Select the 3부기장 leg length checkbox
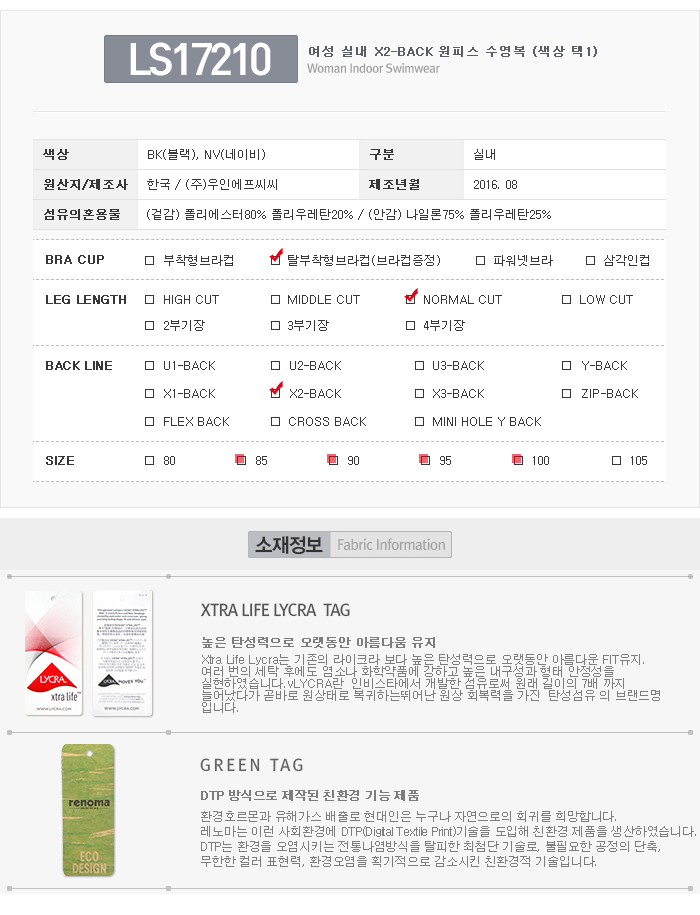This screenshot has width=700, height=915. [x=275, y=326]
